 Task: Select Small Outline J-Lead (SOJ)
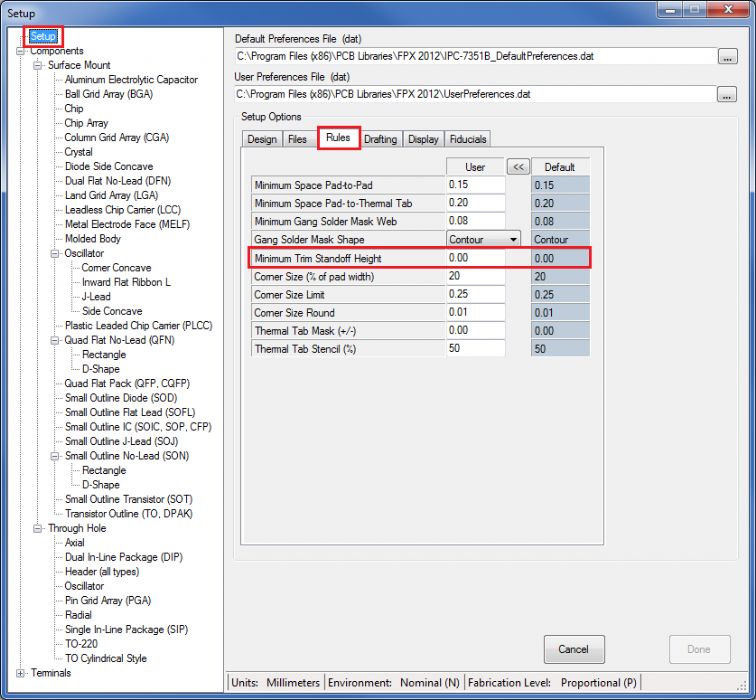click(122, 441)
